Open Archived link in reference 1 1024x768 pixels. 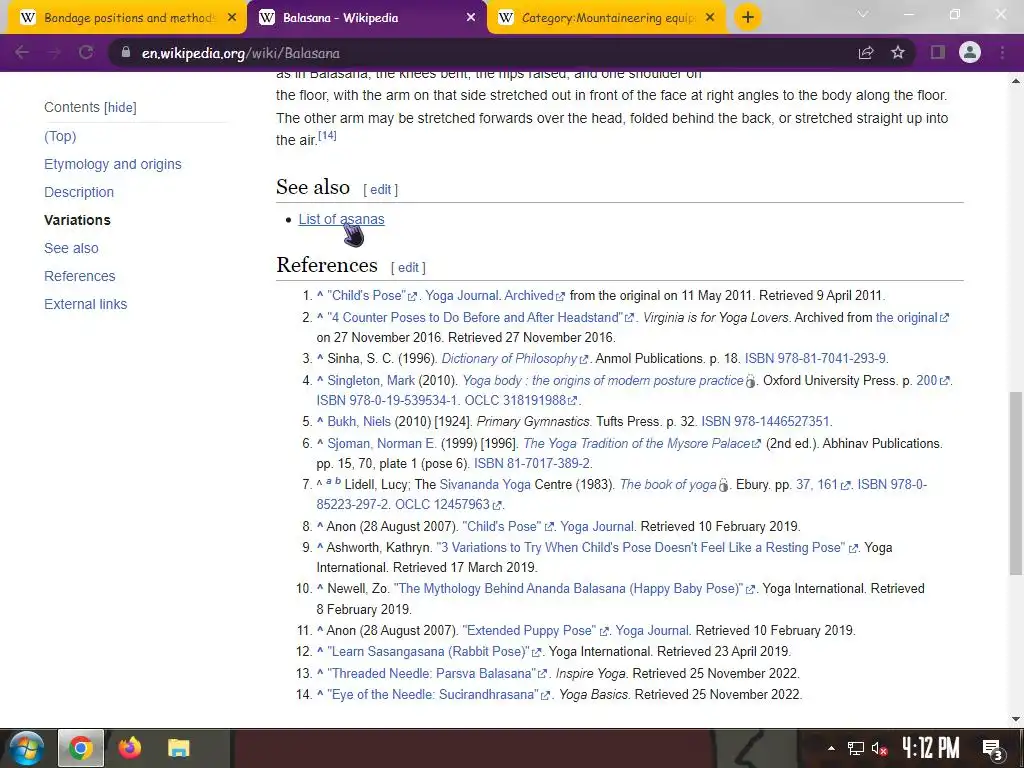[x=534, y=295]
